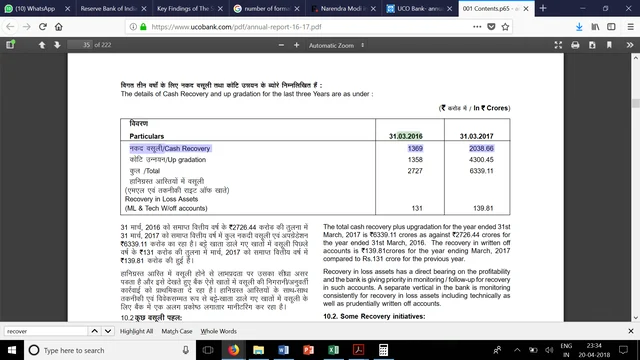640x360 pixels.
Task: Close the 001 Contents.p65 tab
Action: click(526, 9)
